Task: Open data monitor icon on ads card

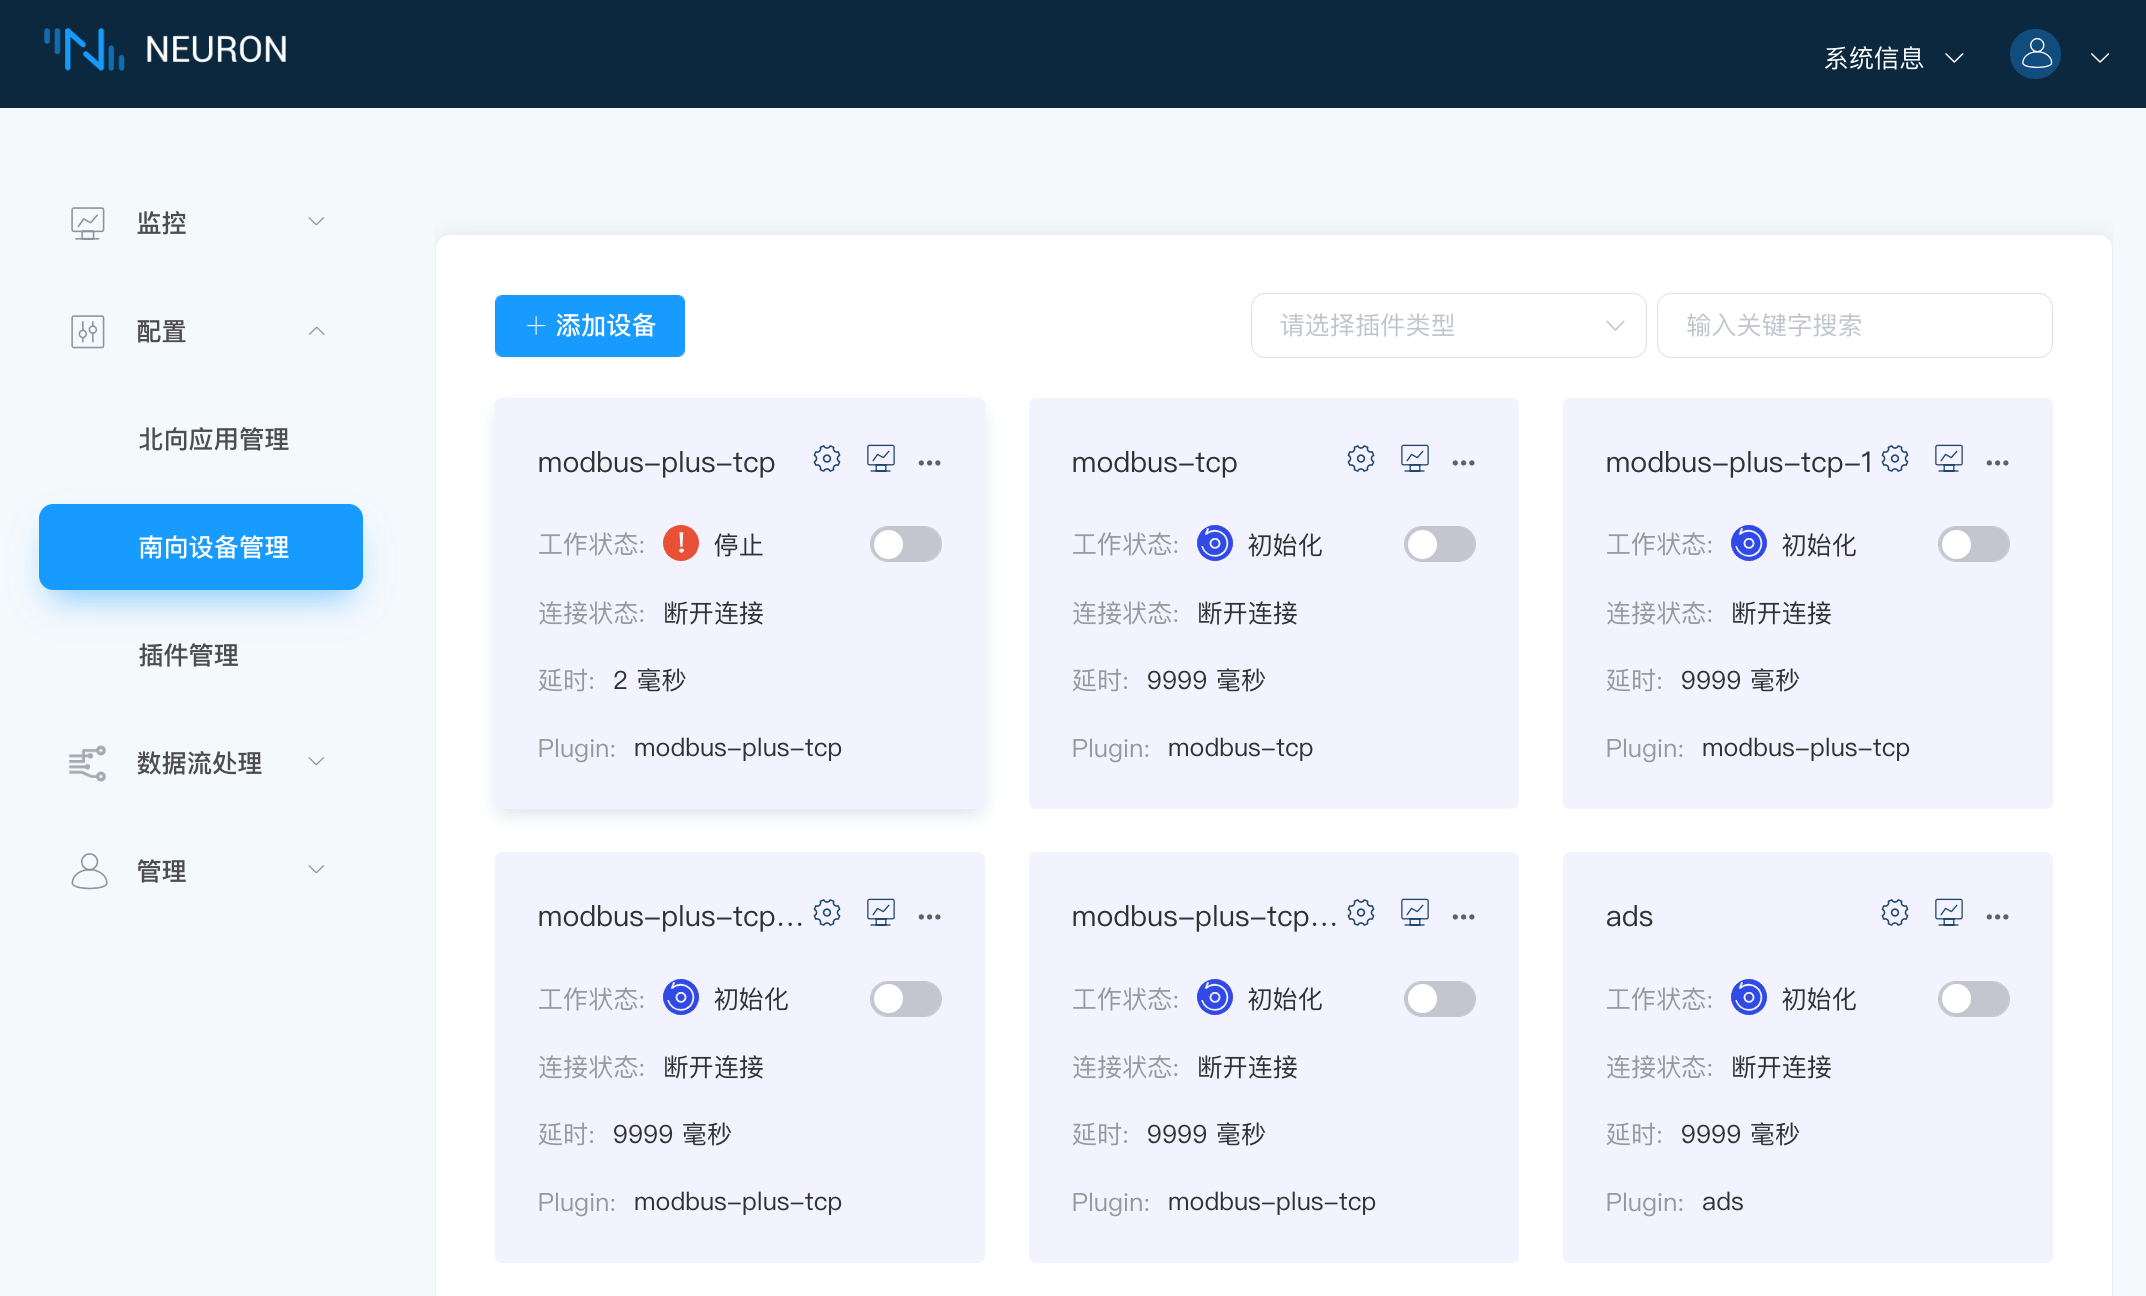Action: coord(1948,913)
